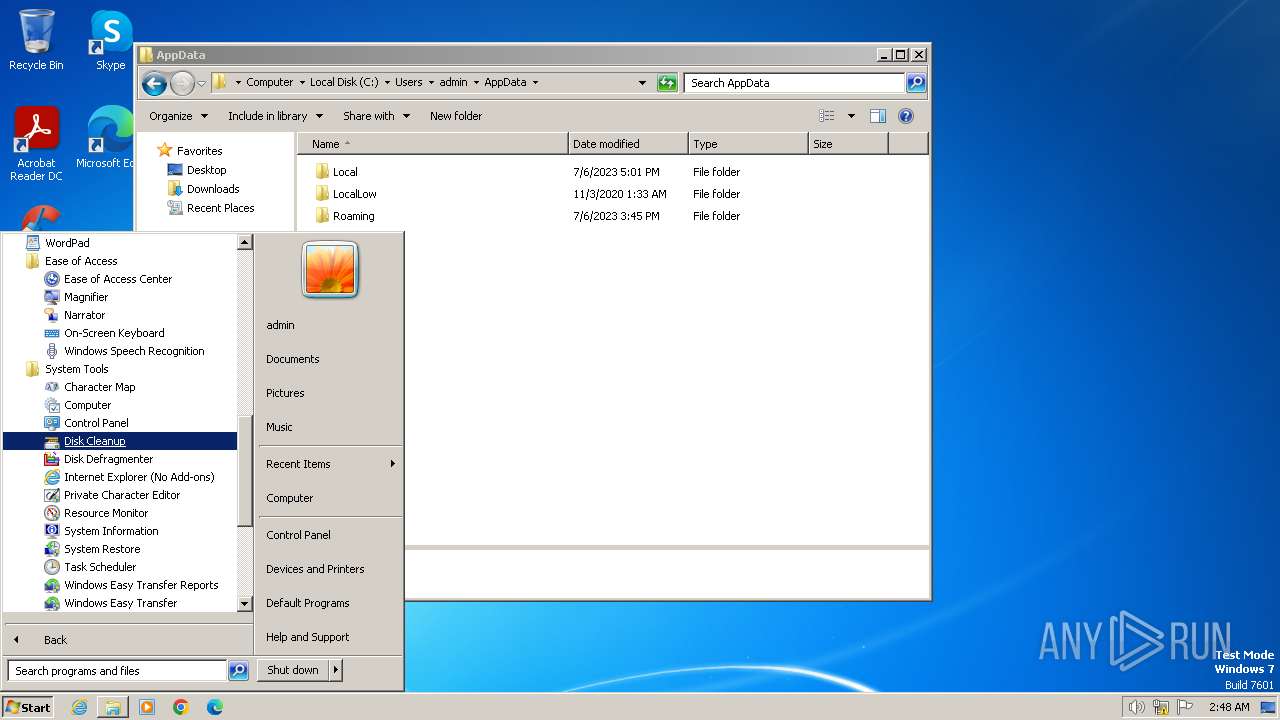The image size is (1280, 720).
Task: Open the Explorer help icon
Action: [906, 116]
